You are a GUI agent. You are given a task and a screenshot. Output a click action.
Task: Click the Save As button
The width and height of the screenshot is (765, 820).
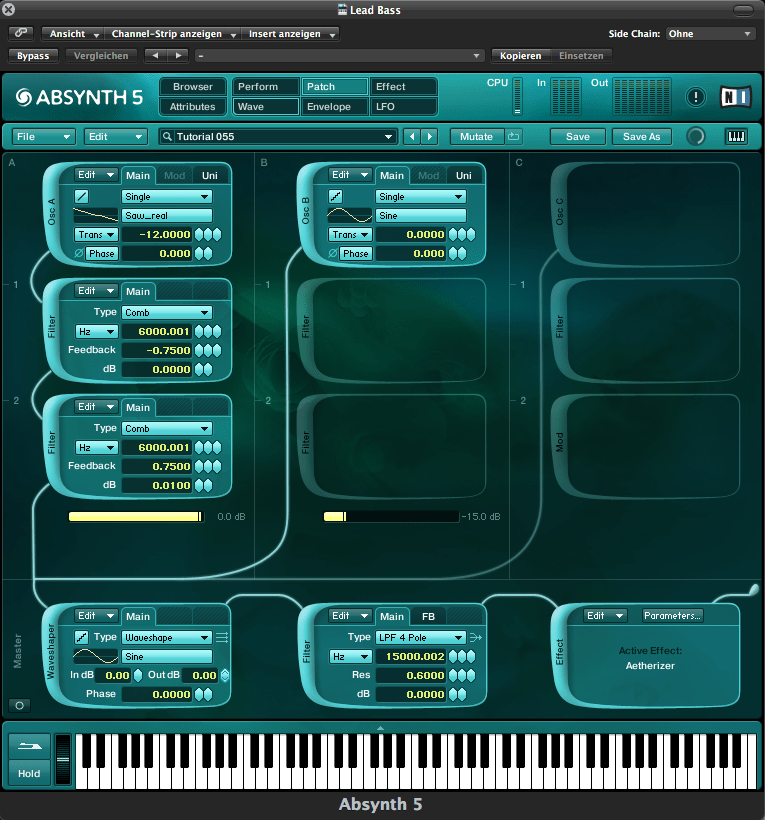coord(641,136)
